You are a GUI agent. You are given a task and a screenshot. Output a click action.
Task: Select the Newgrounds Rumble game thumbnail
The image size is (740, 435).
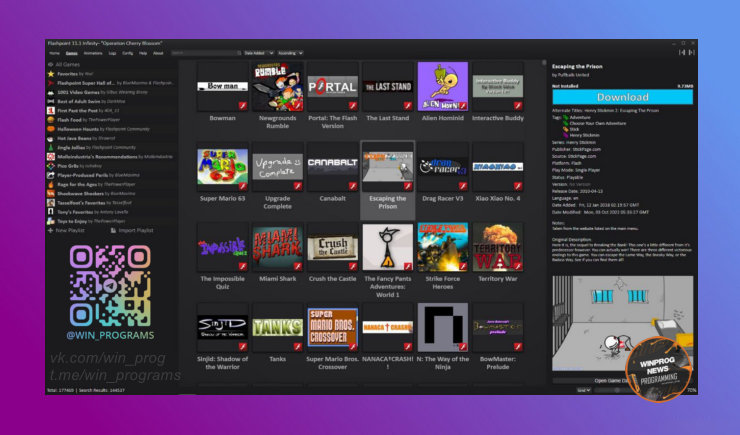(278, 87)
